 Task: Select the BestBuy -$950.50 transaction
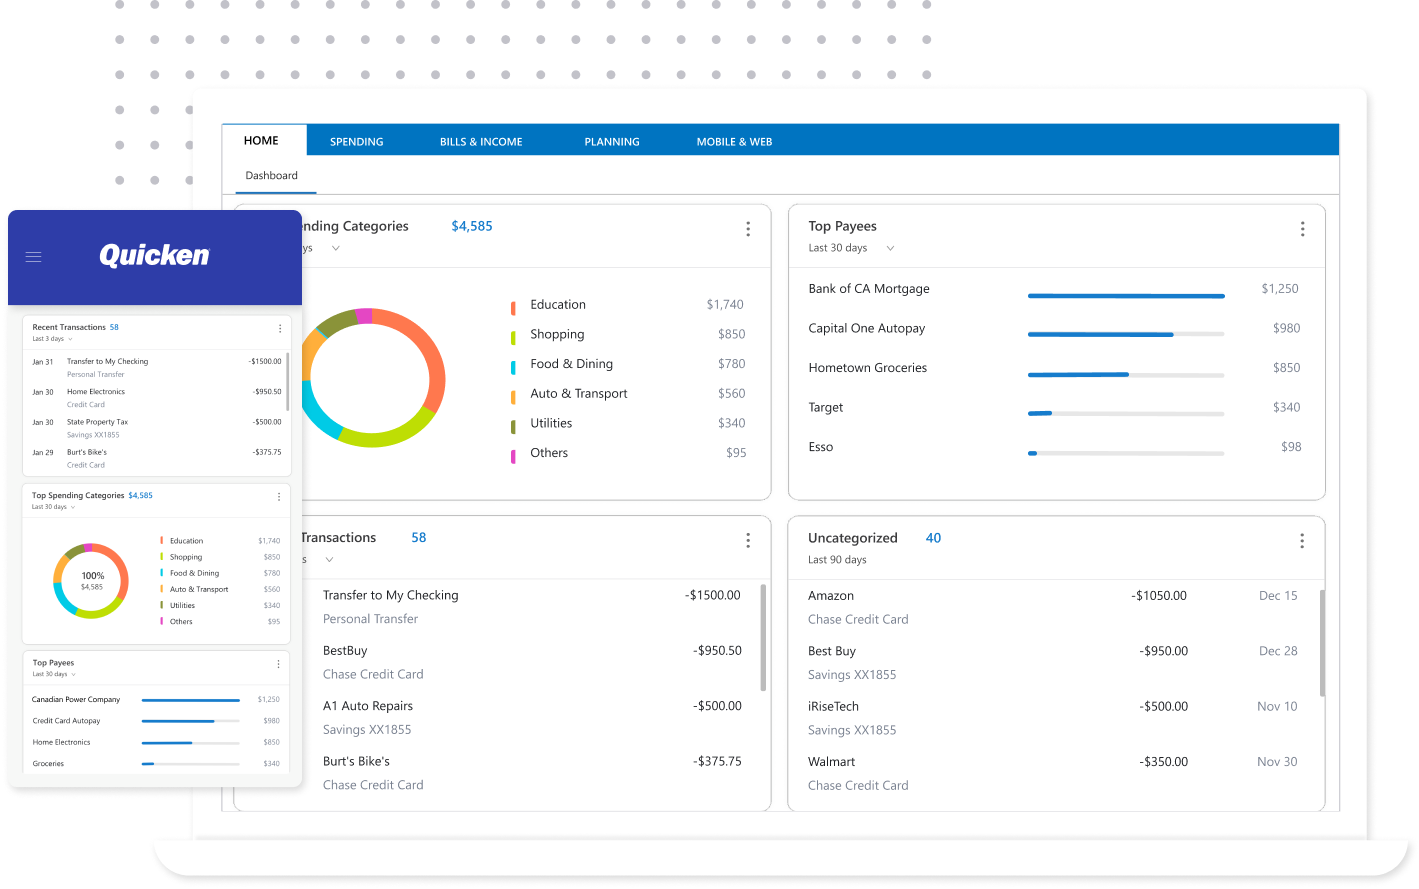coord(532,662)
